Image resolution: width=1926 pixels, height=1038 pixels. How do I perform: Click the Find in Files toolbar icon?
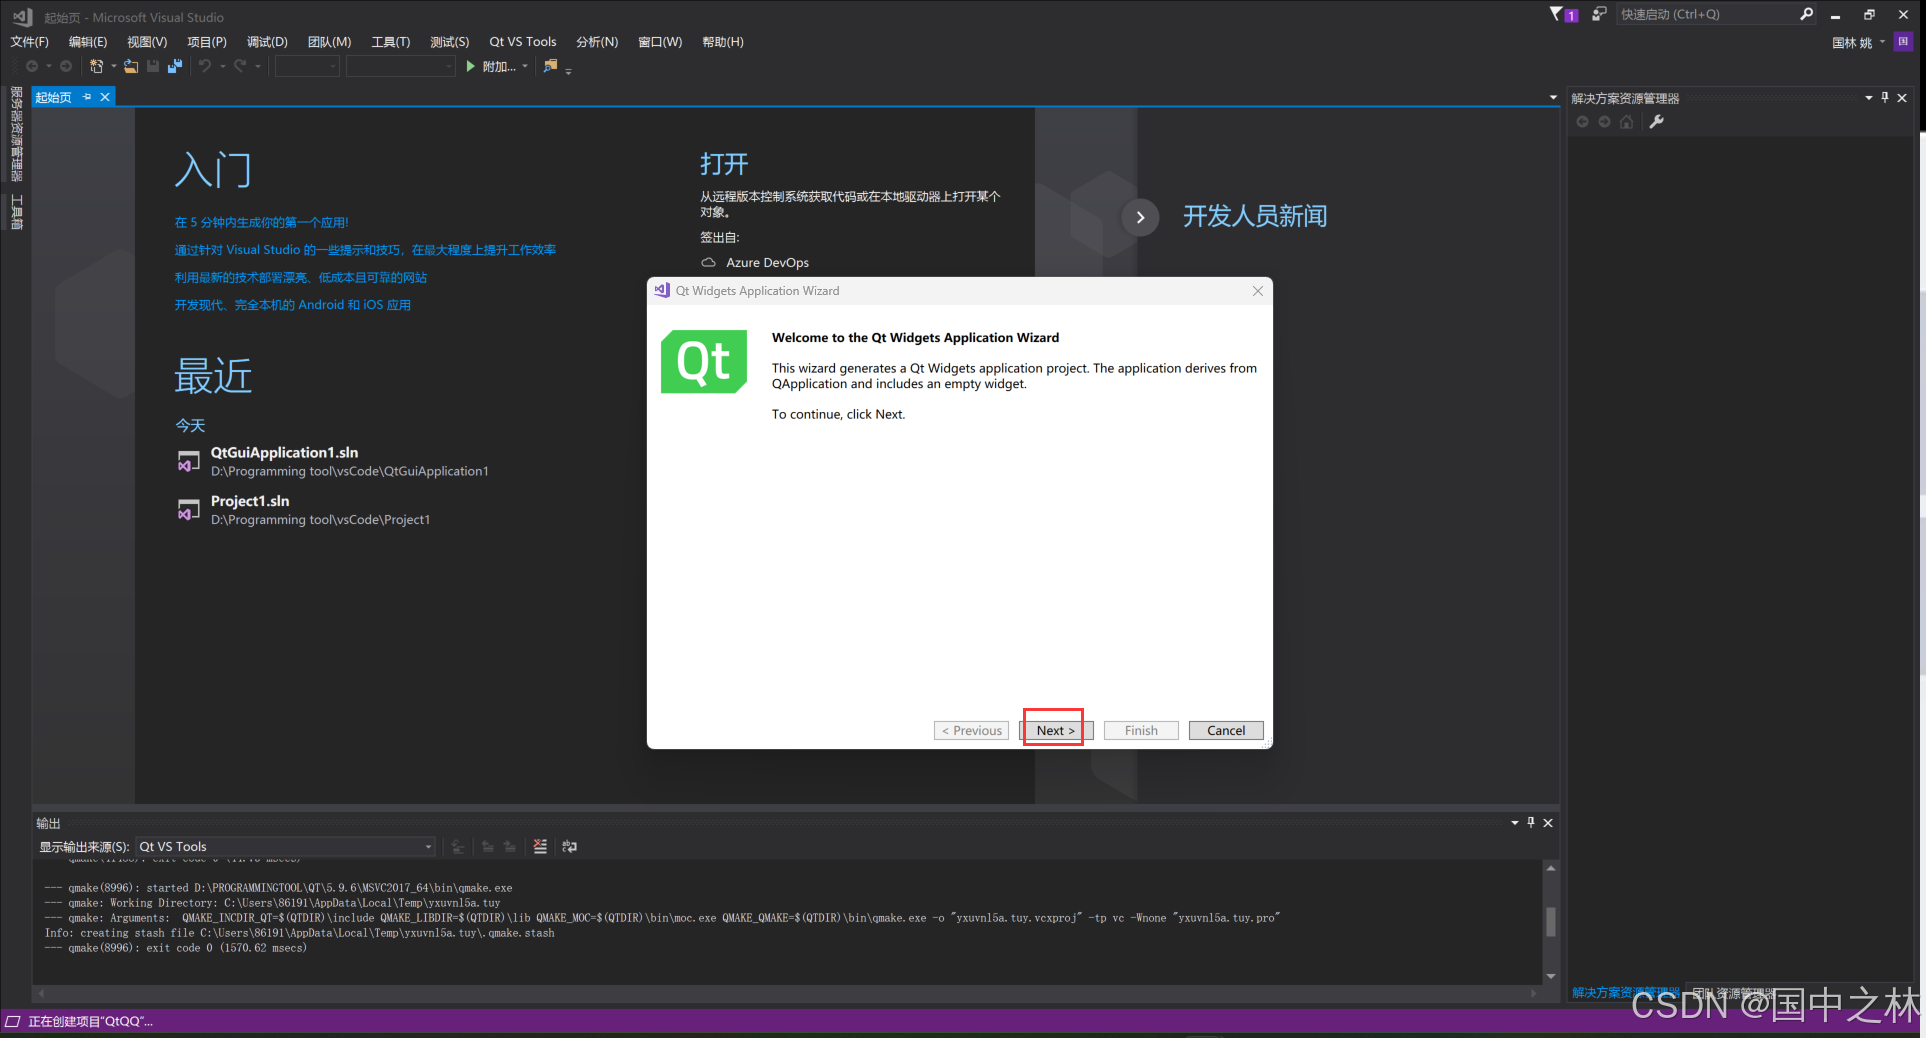(550, 66)
